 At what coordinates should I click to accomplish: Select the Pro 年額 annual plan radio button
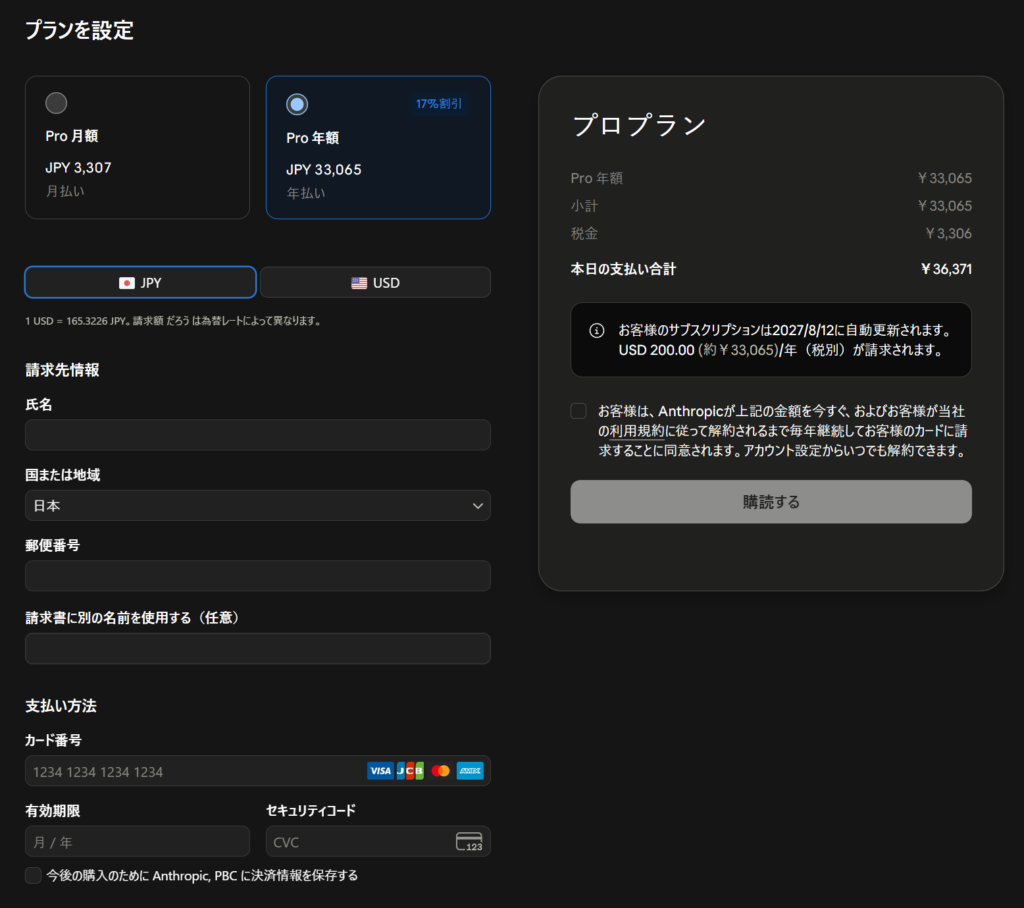point(297,105)
